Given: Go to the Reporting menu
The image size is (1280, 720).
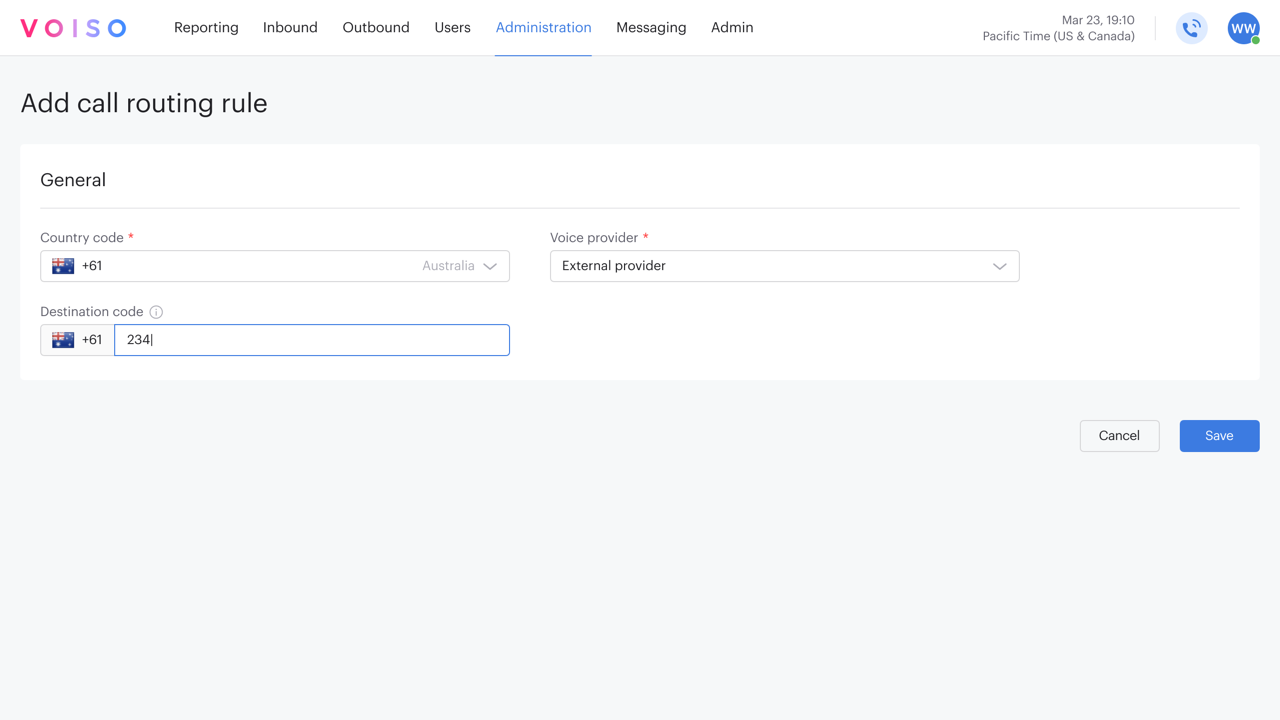Looking at the screenshot, I should tap(206, 28).
